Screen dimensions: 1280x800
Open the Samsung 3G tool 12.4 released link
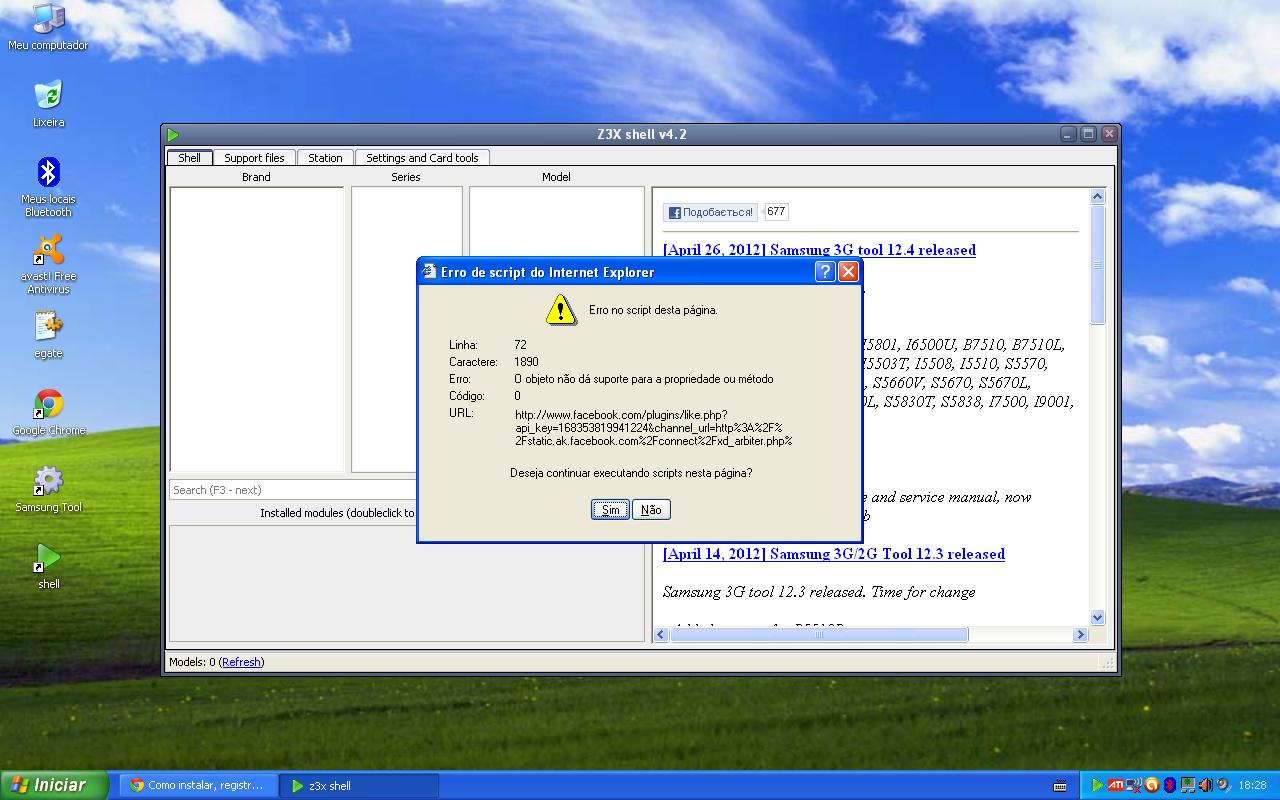(819, 250)
